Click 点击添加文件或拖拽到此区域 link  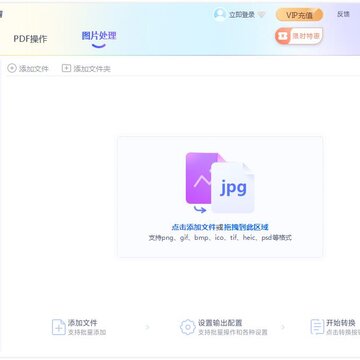[x=220, y=227]
